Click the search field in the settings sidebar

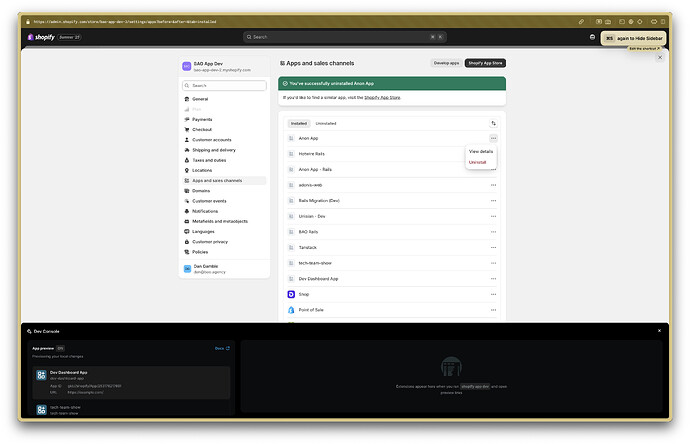point(224,85)
